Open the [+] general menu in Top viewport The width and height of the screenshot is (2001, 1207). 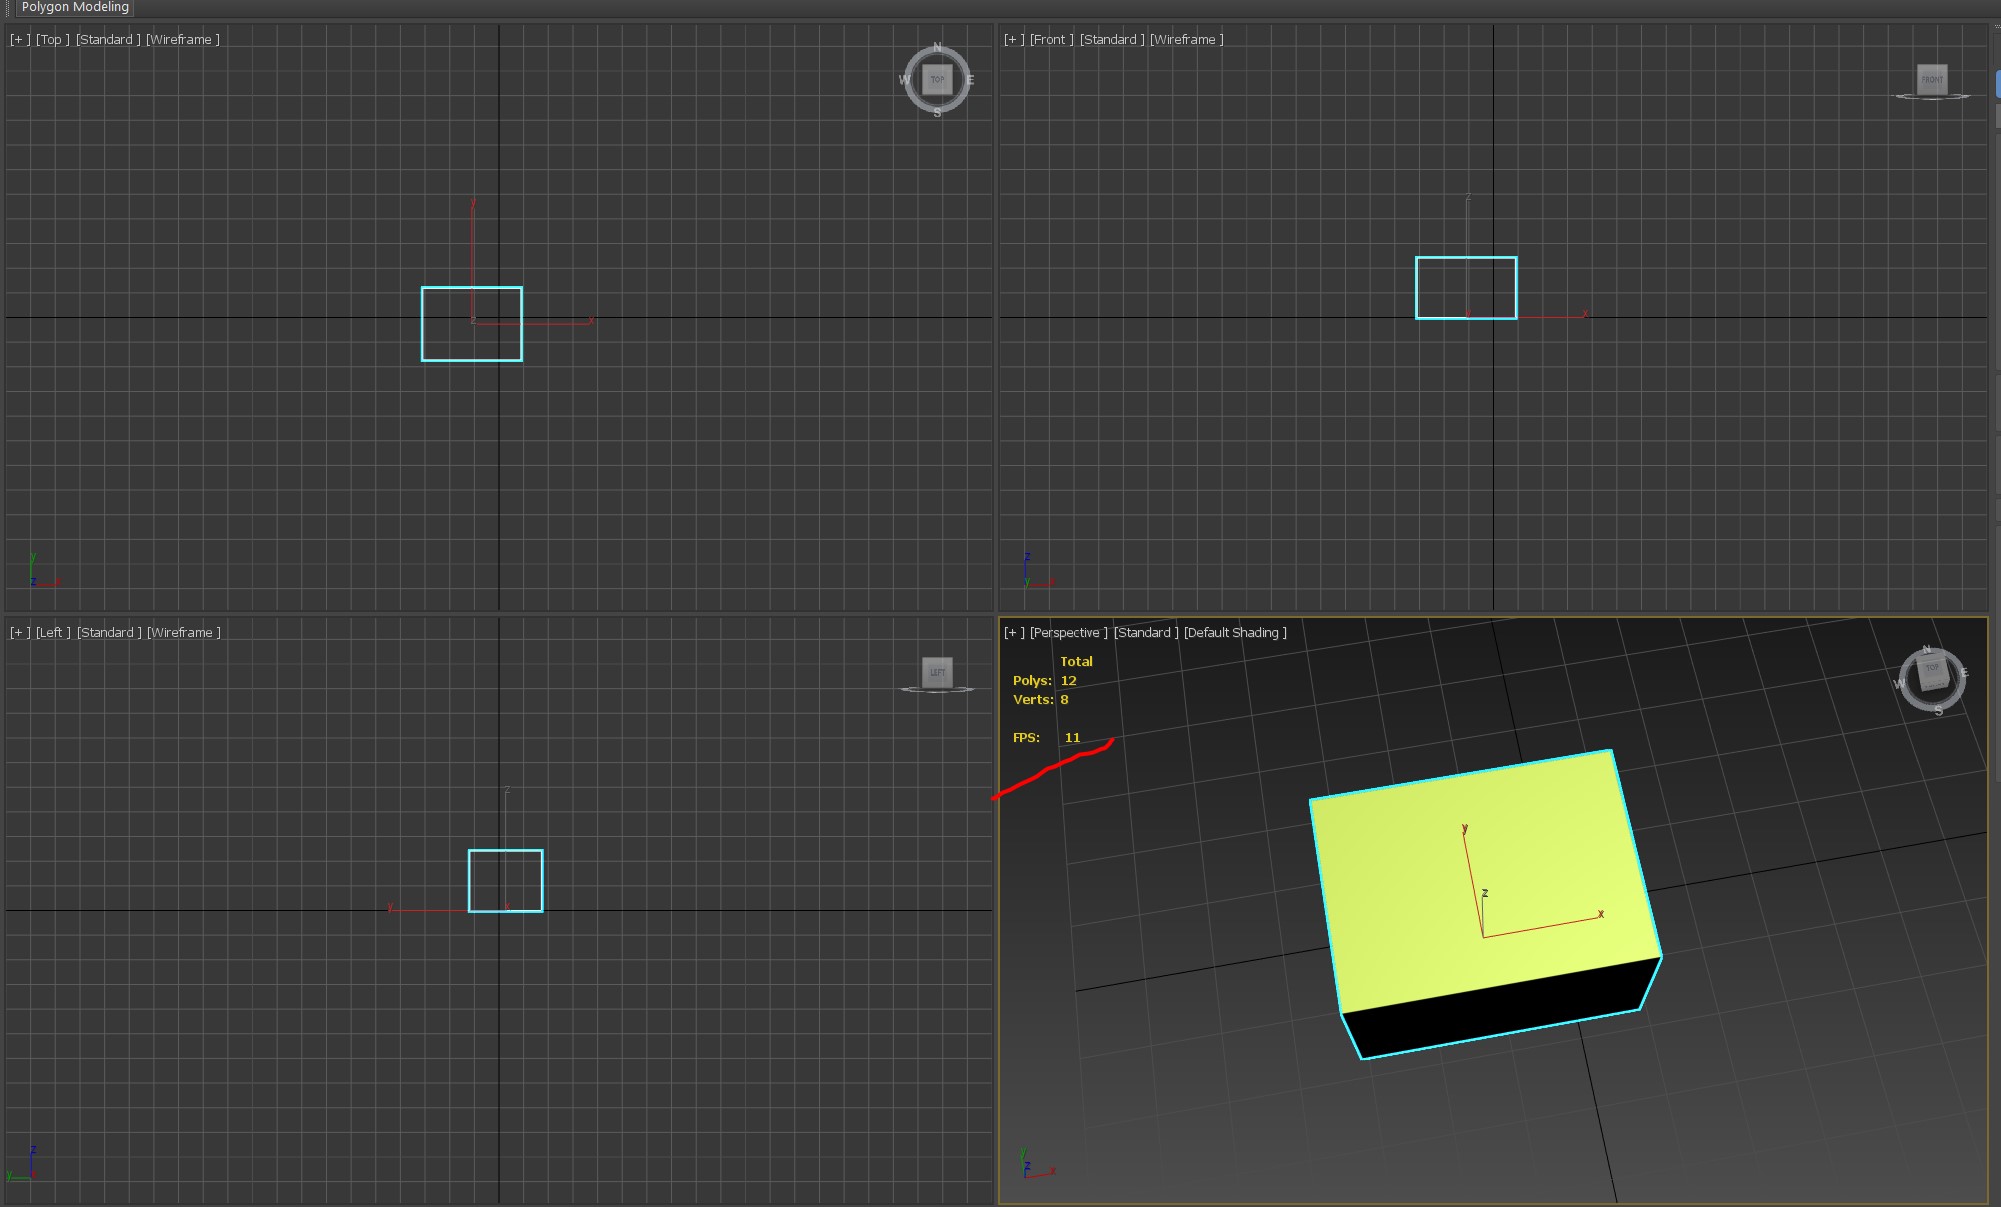click(20, 40)
